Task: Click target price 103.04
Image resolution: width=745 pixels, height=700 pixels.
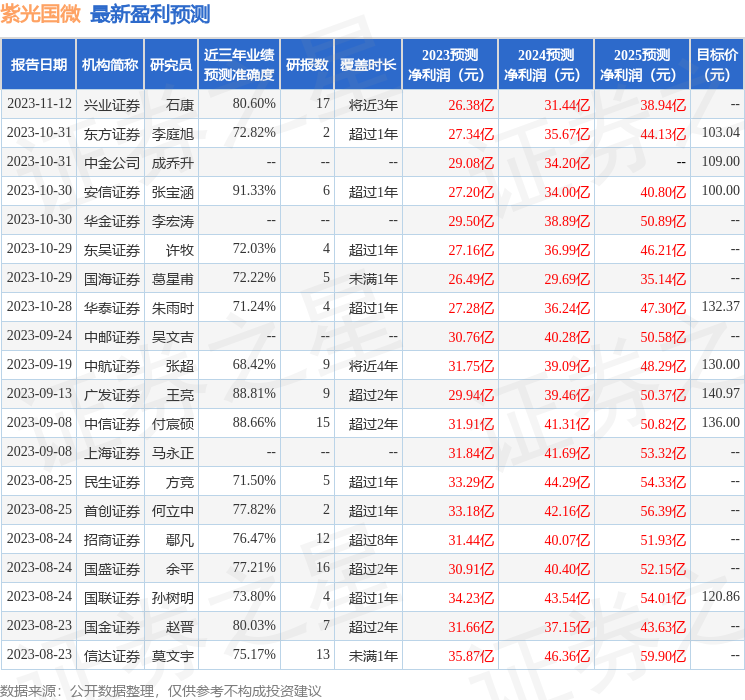Action: pyautogui.click(x=721, y=132)
